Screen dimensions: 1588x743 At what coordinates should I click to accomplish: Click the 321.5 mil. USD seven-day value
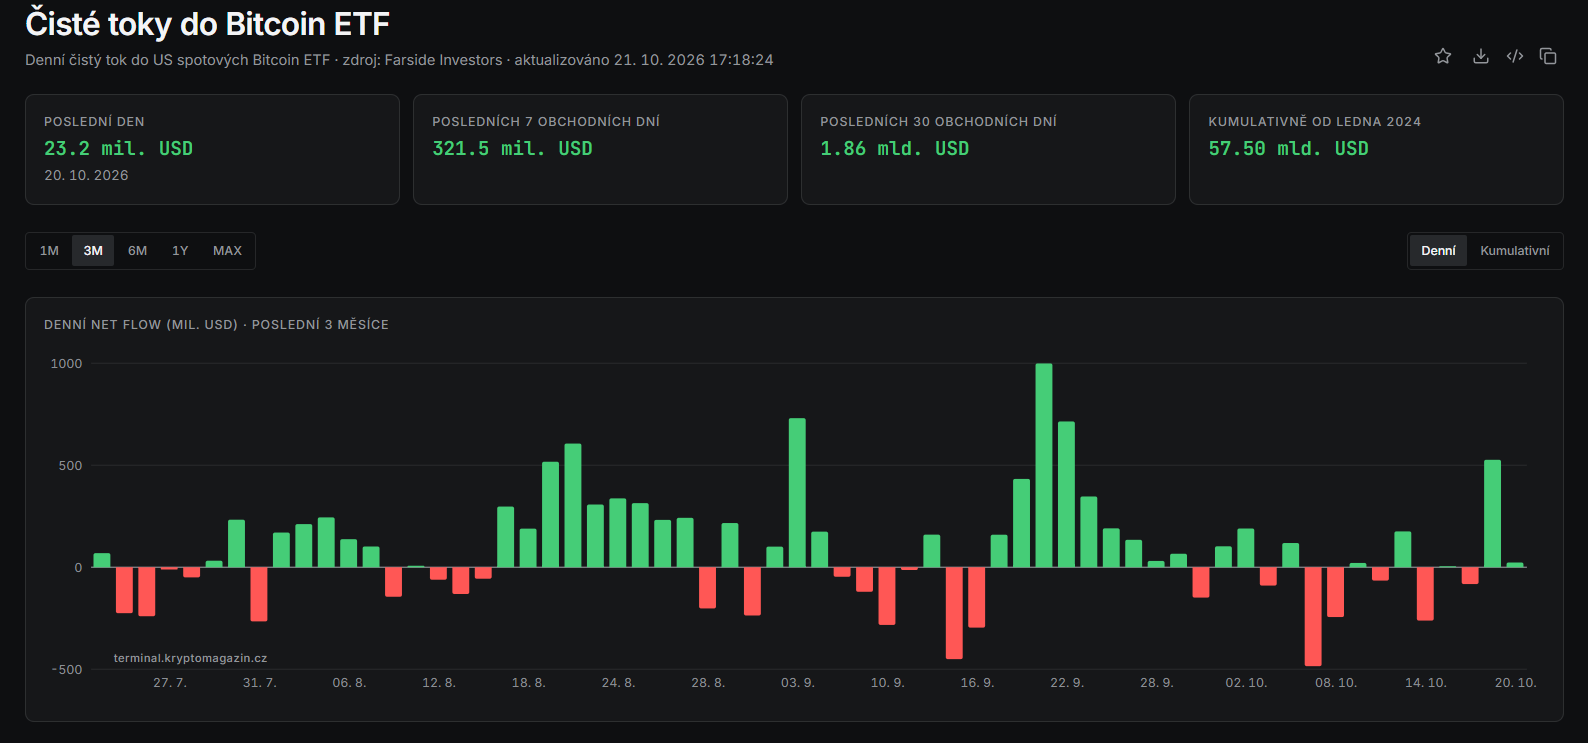point(512,149)
